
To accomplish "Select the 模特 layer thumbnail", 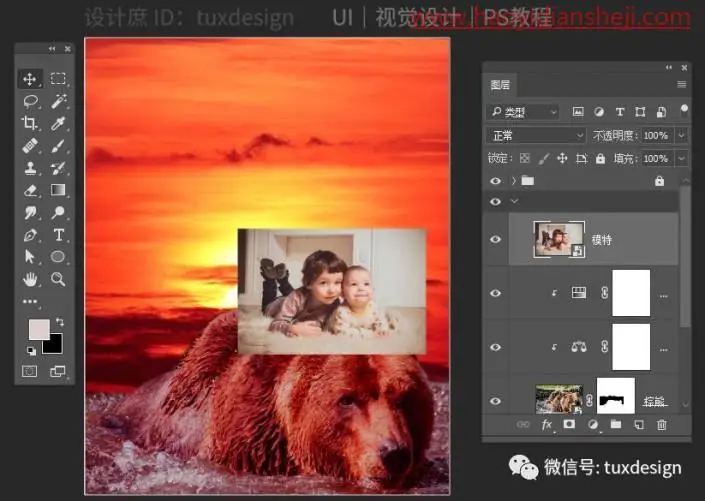I will 559,239.
